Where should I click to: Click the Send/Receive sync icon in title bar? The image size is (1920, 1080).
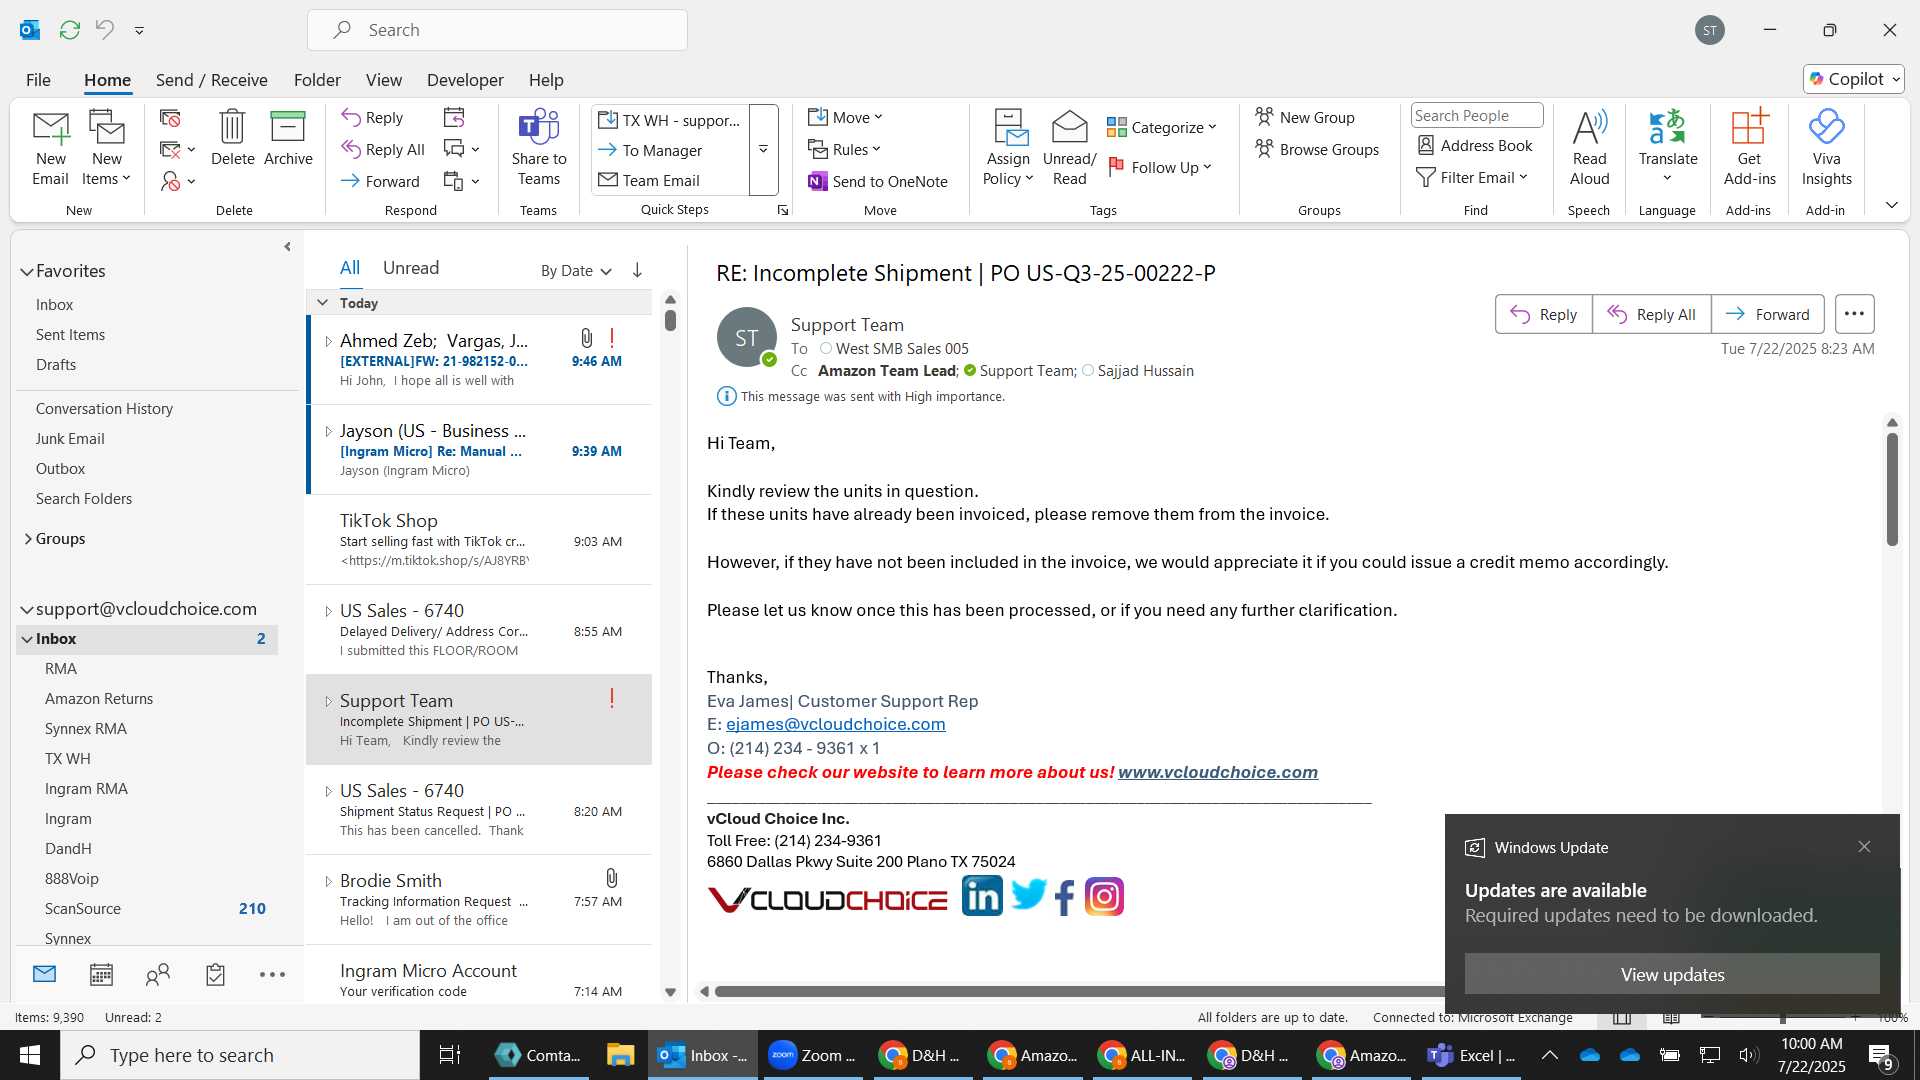click(70, 30)
